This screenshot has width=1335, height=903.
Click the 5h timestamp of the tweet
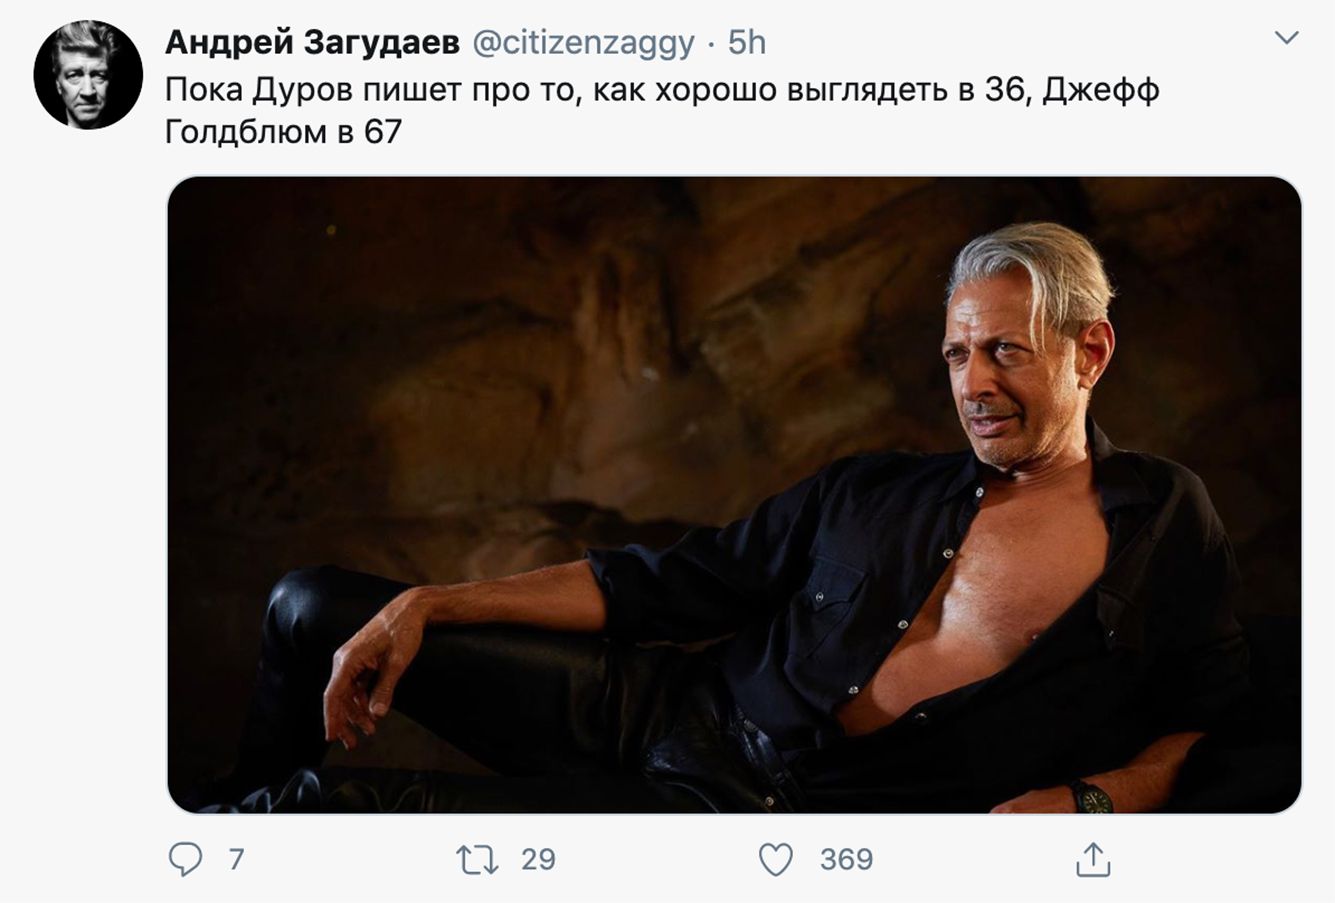coord(746,42)
